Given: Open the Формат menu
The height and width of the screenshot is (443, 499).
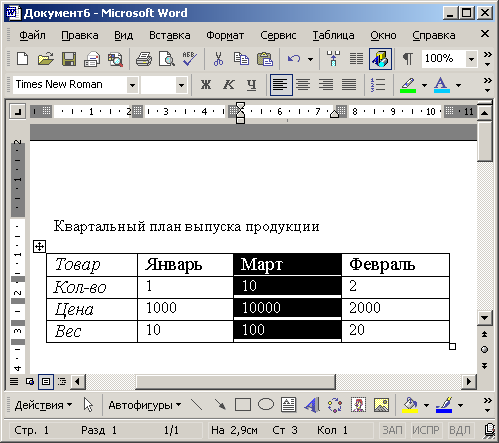Looking at the screenshot, I should 225,35.
